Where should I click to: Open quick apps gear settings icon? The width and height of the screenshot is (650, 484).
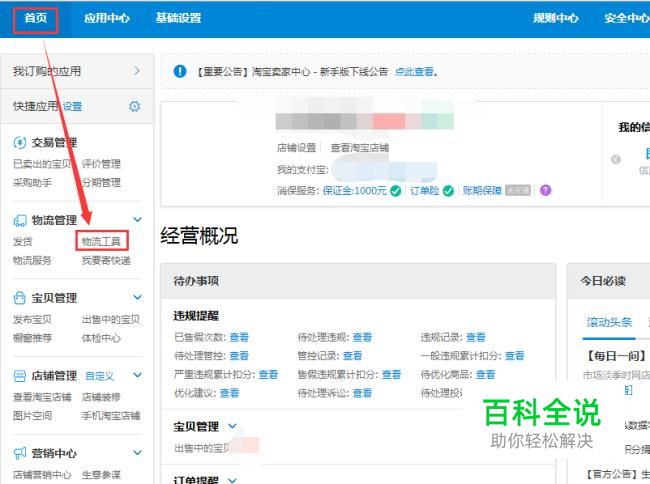pos(134,106)
